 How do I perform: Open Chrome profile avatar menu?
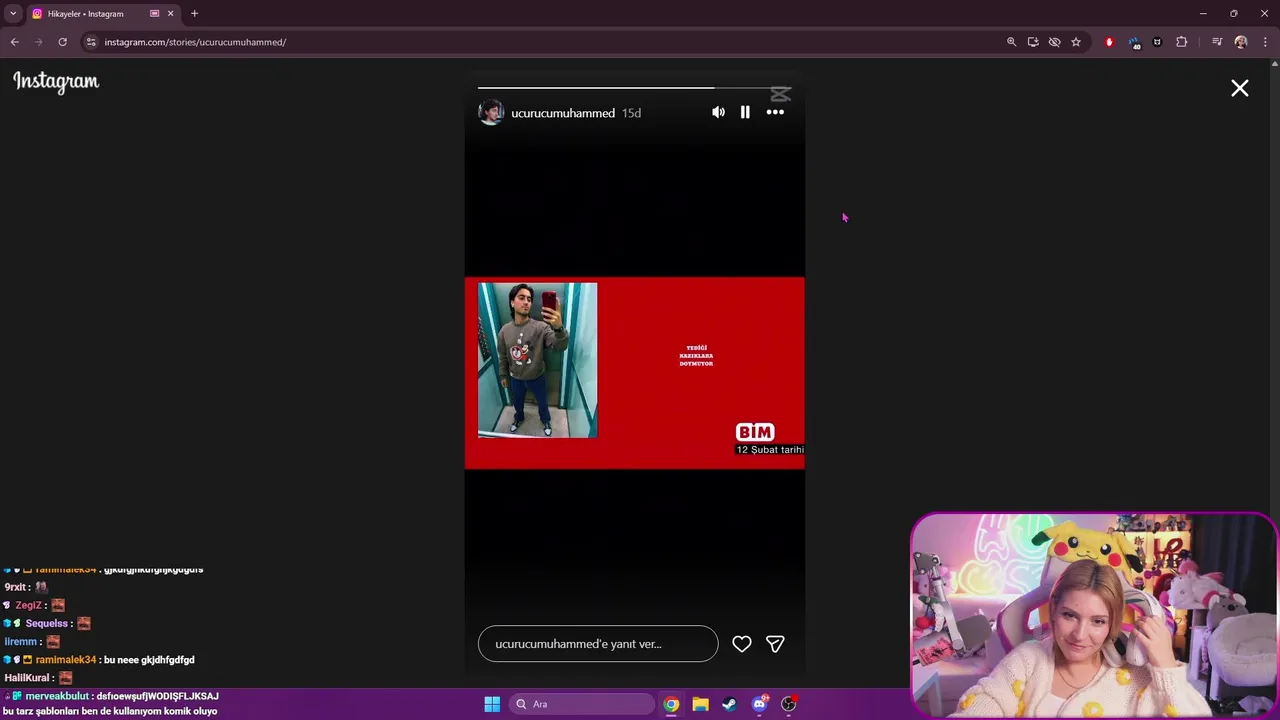point(1241,42)
